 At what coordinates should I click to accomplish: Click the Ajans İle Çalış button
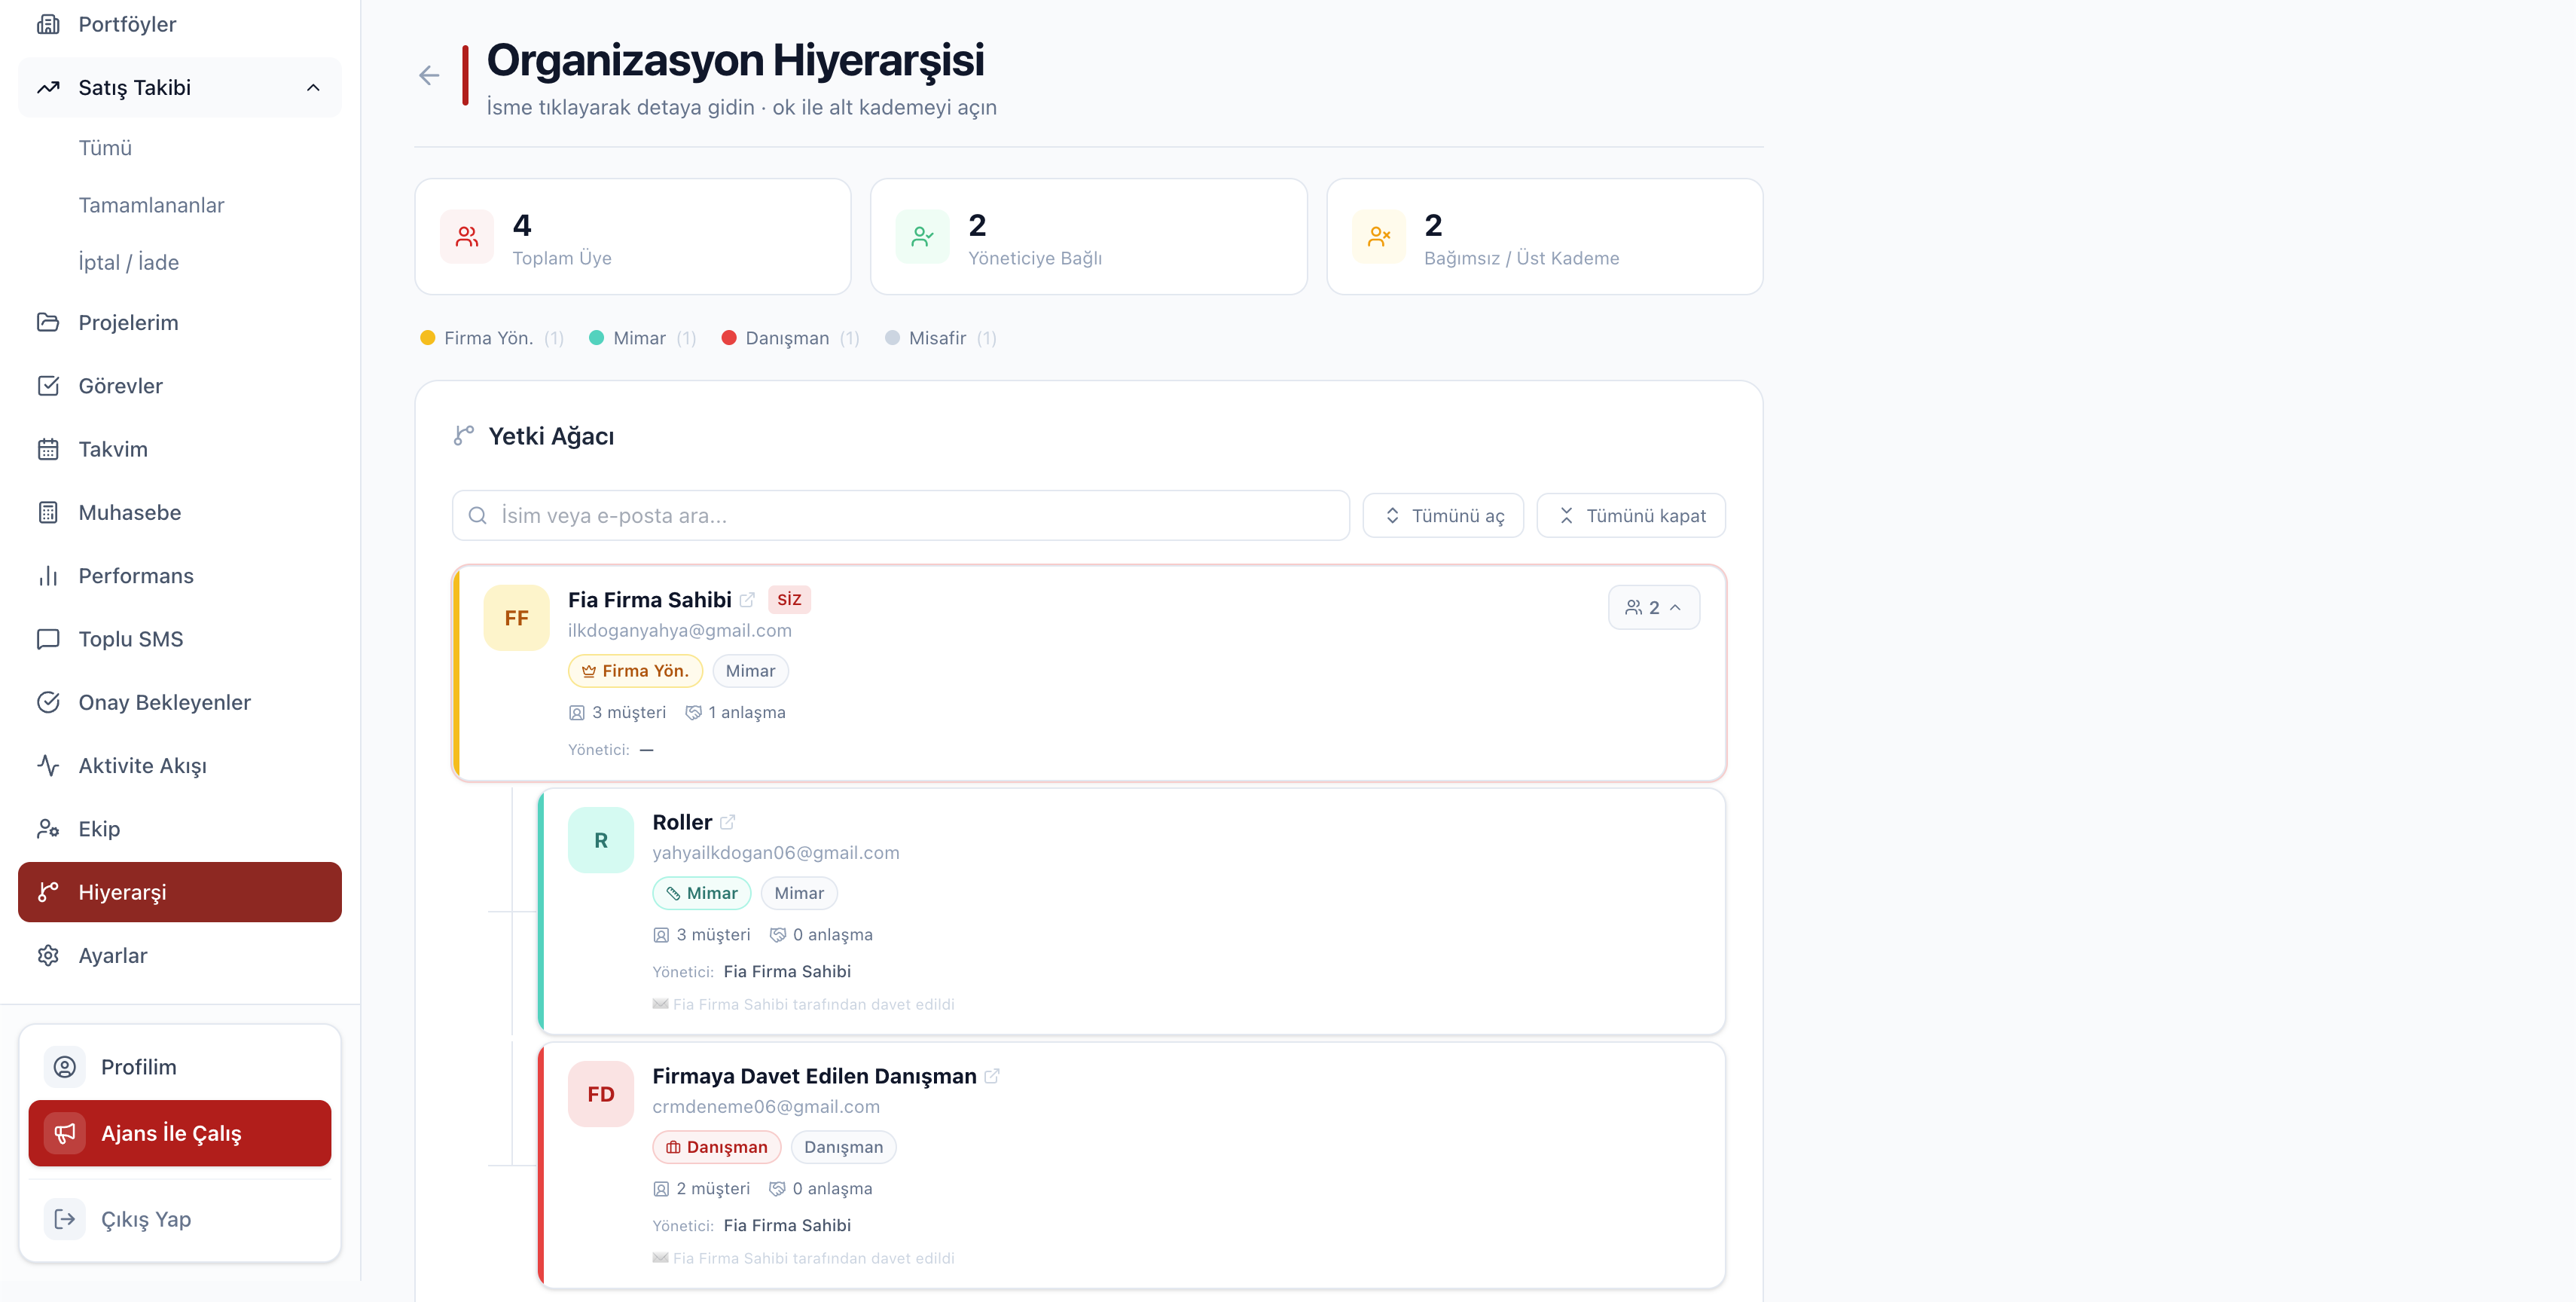coord(180,1133)
